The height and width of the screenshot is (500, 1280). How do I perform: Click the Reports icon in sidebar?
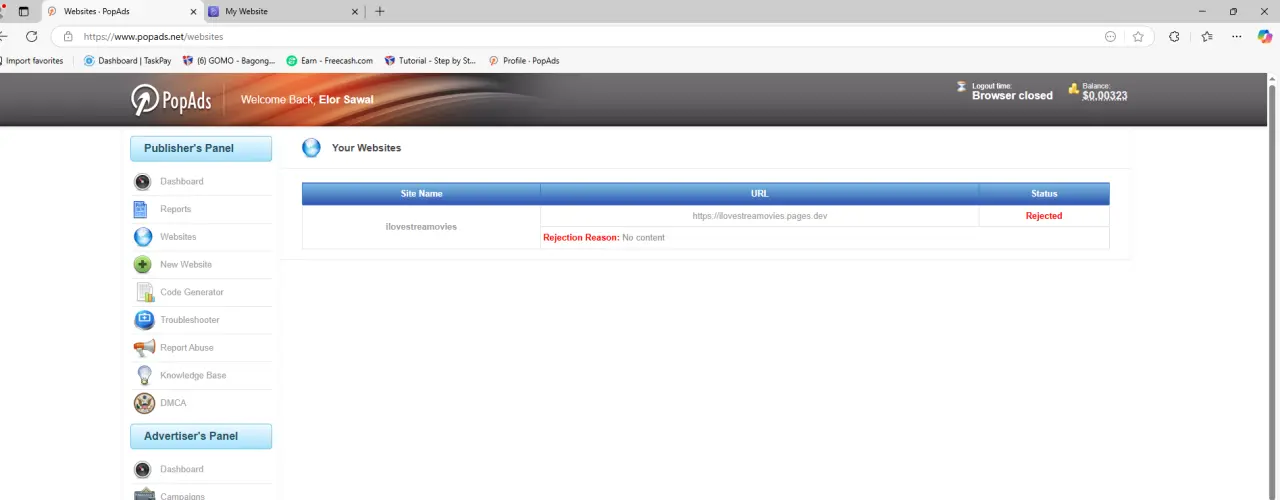click(141, 209)
